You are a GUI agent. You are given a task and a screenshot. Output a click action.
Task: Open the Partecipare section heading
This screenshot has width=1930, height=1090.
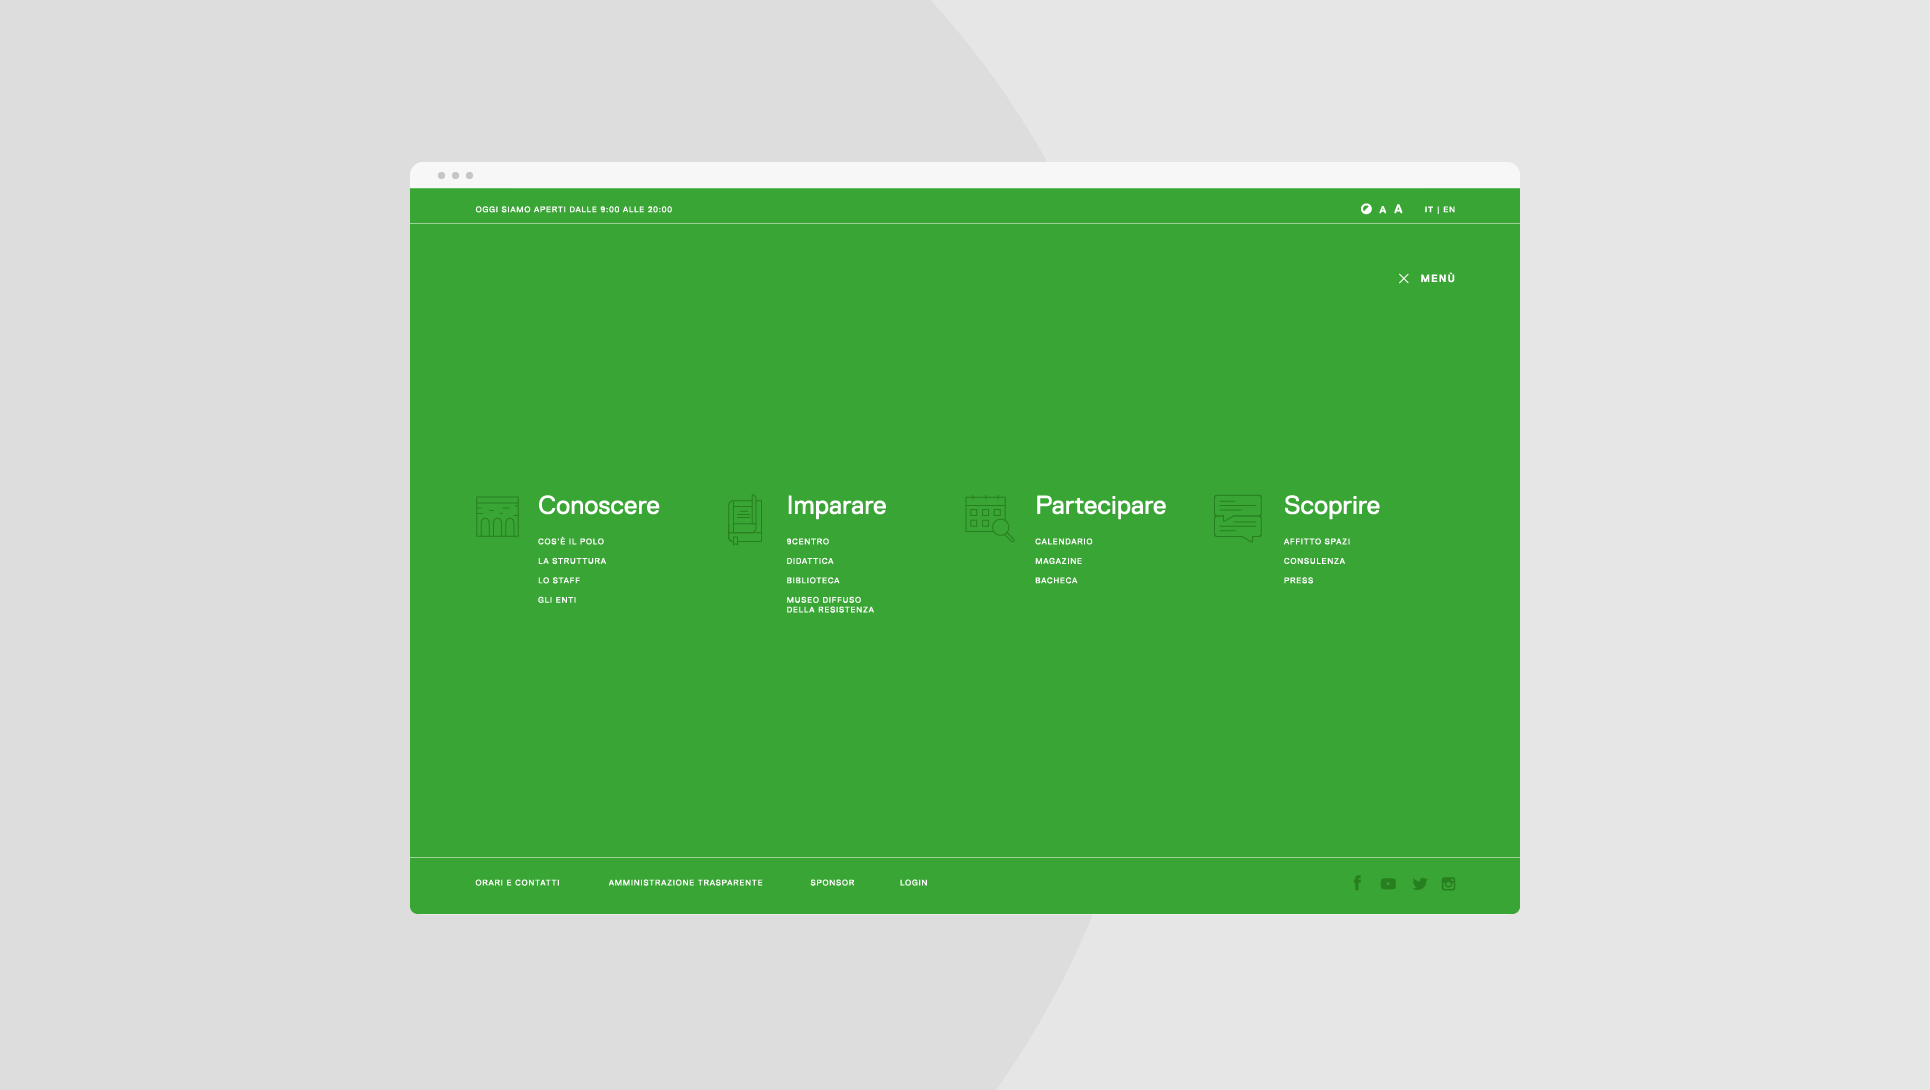tap(1100, 506)
